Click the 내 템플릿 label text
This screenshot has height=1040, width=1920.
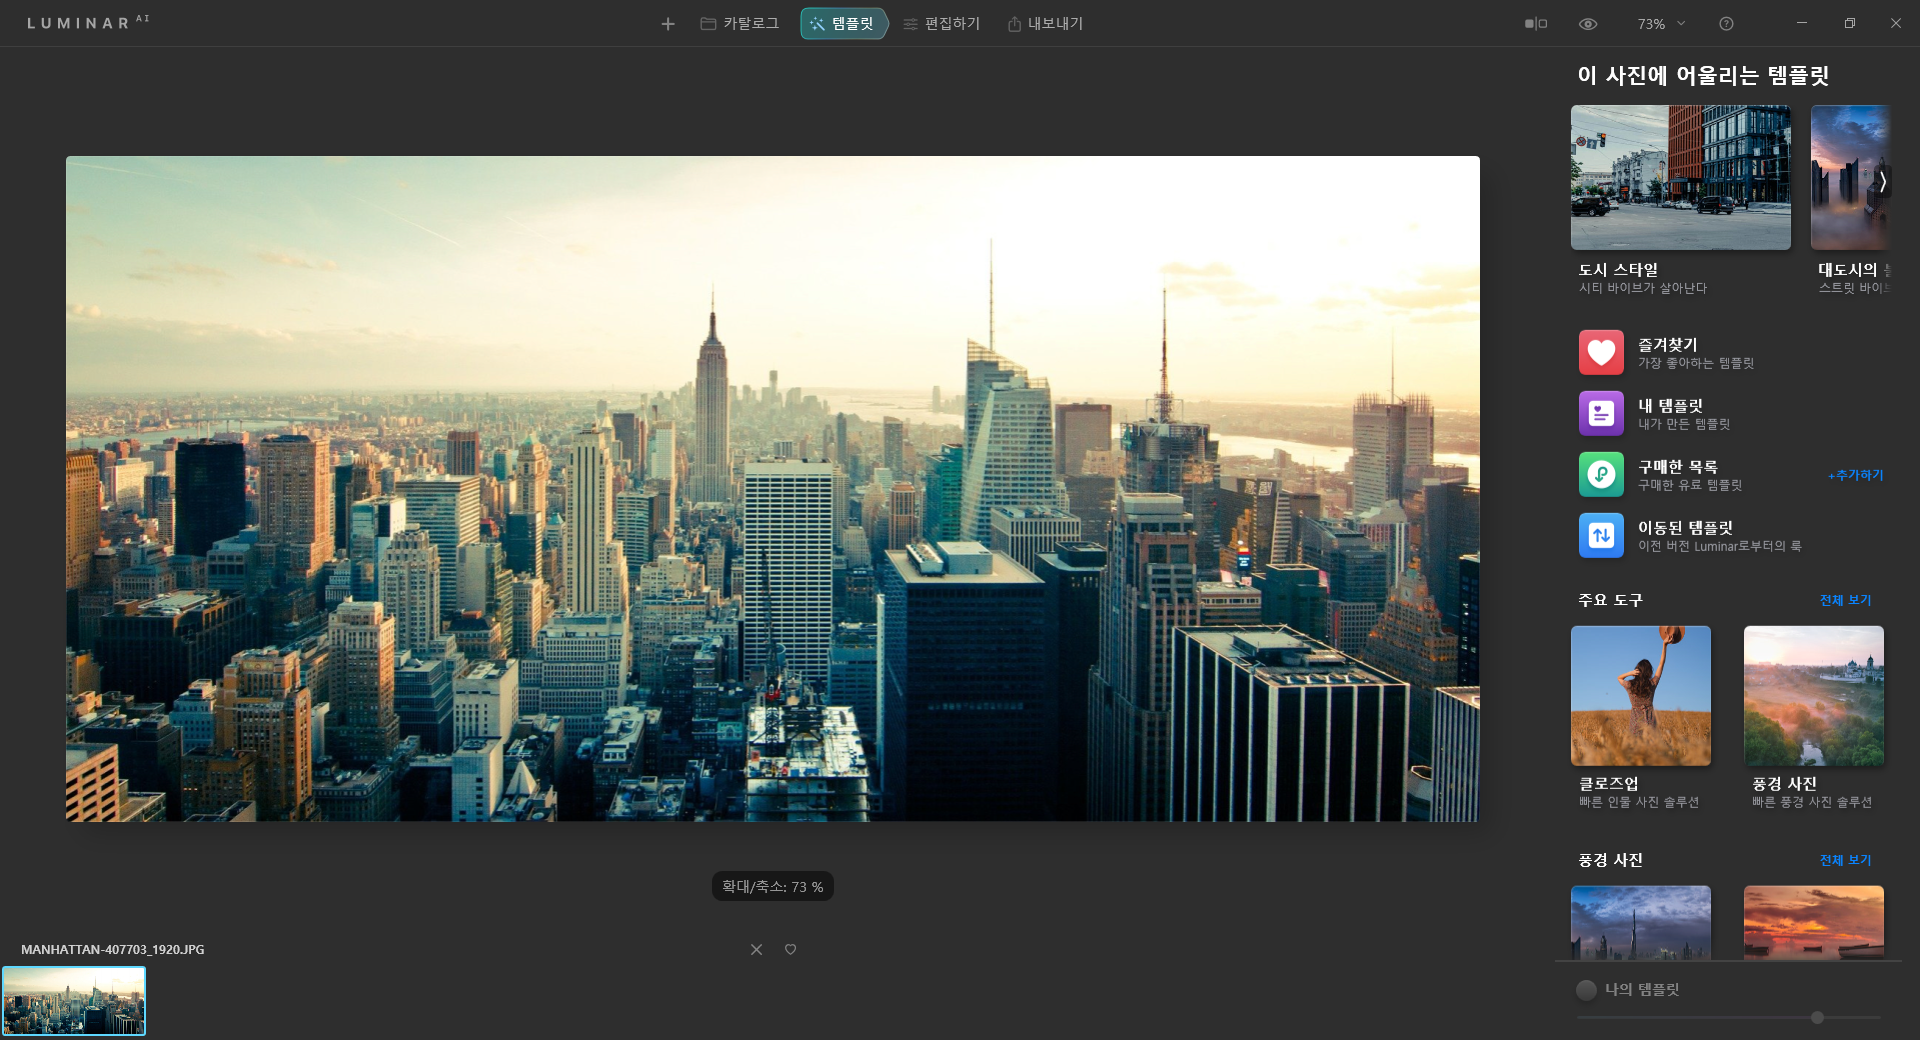click(x=1670, y=405)
